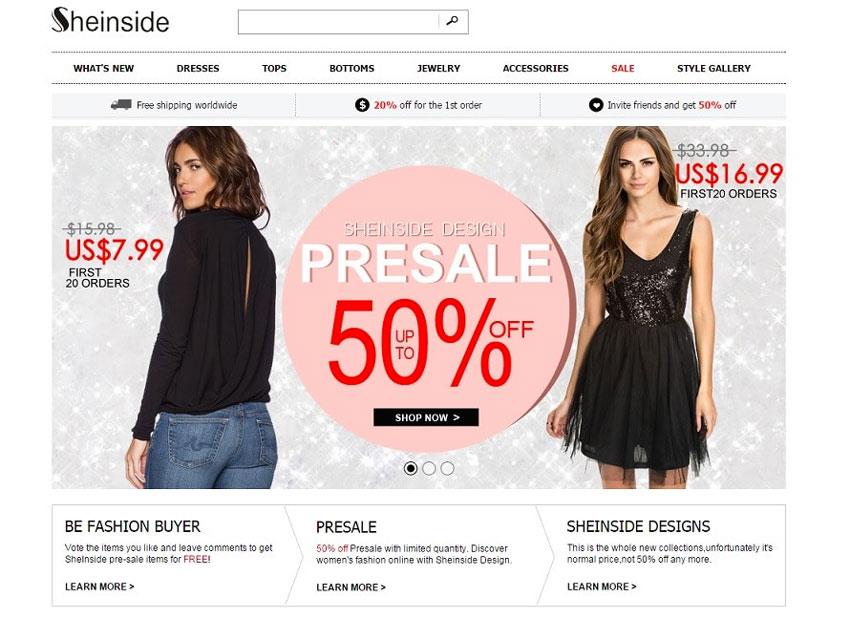The image size is (850, 619).
Task: Open the red Sale menu item
Action: click(623, 68)
